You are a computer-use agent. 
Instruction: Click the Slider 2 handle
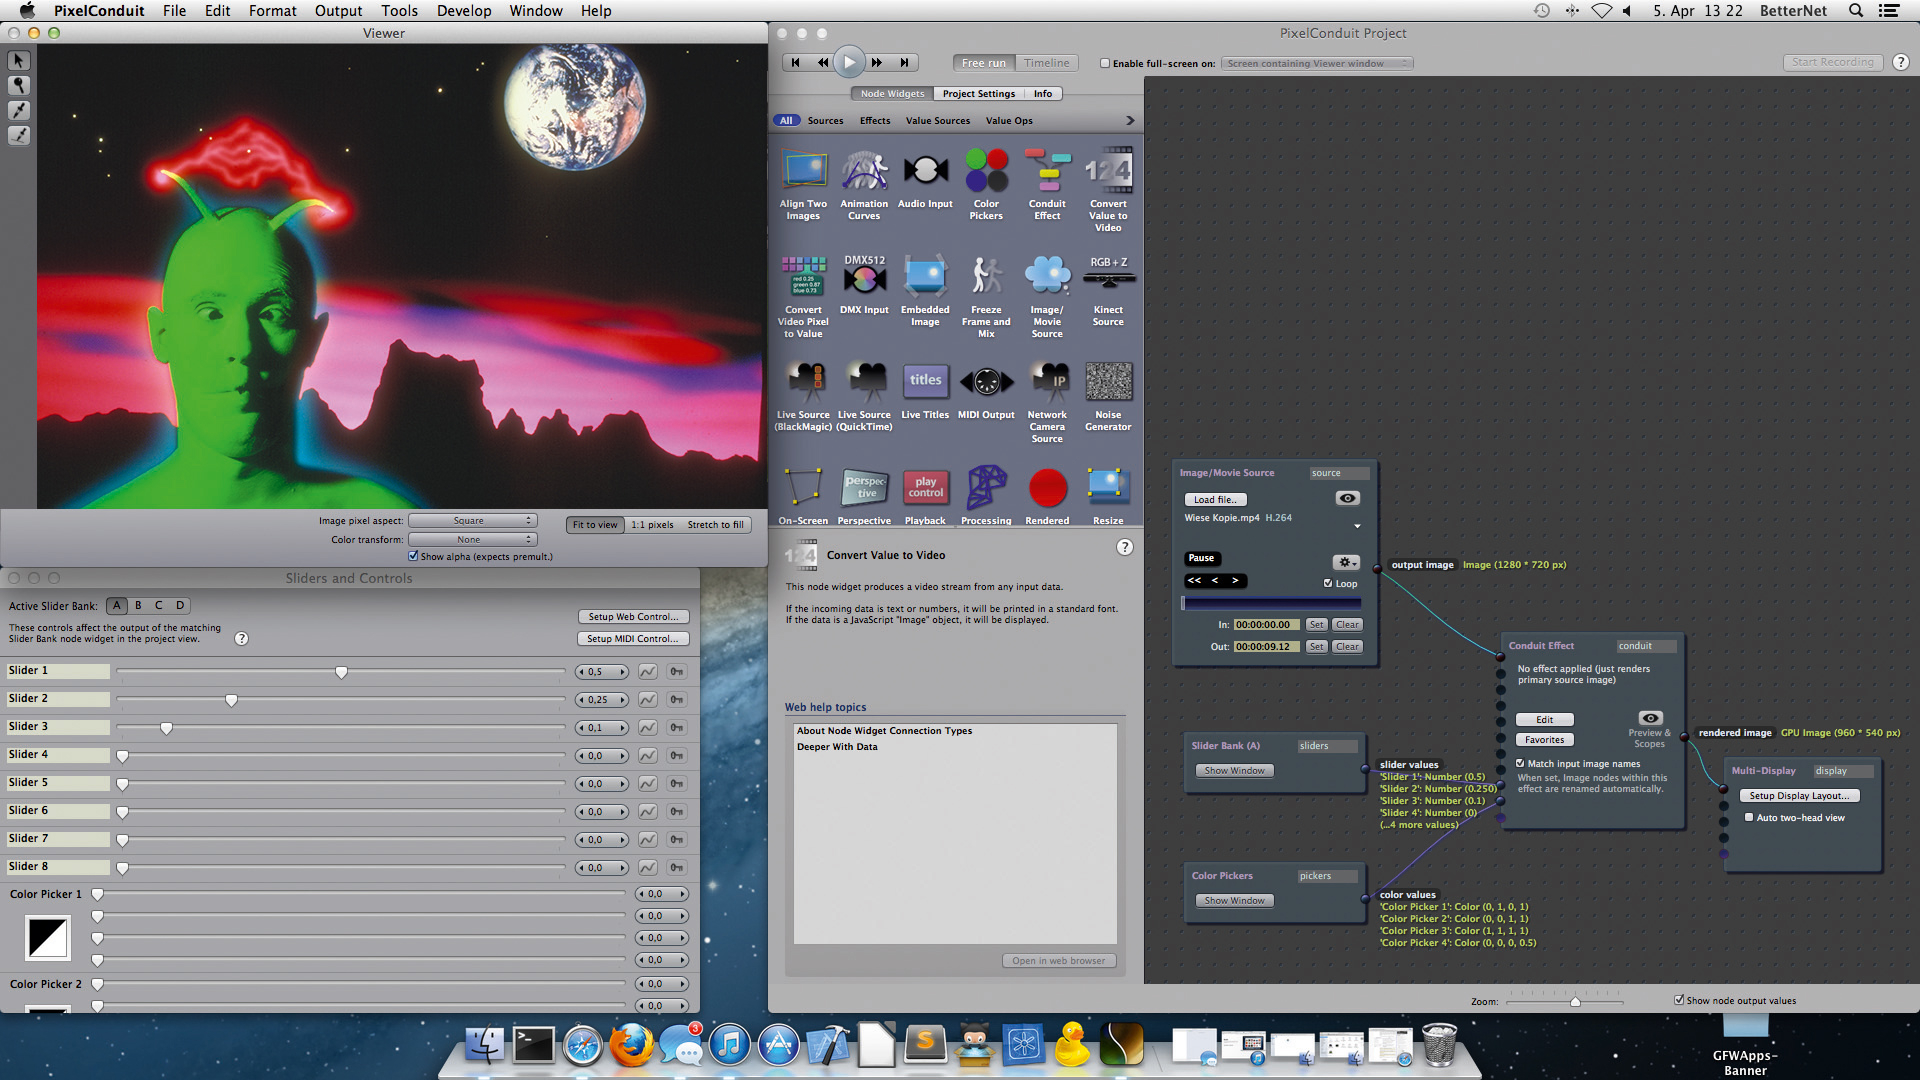(x=231, y=700)
